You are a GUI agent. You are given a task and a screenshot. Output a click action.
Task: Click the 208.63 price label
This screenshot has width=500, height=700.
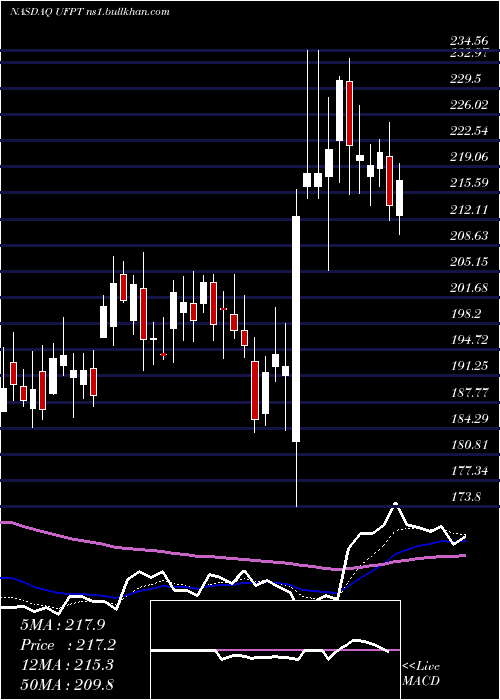470,235
